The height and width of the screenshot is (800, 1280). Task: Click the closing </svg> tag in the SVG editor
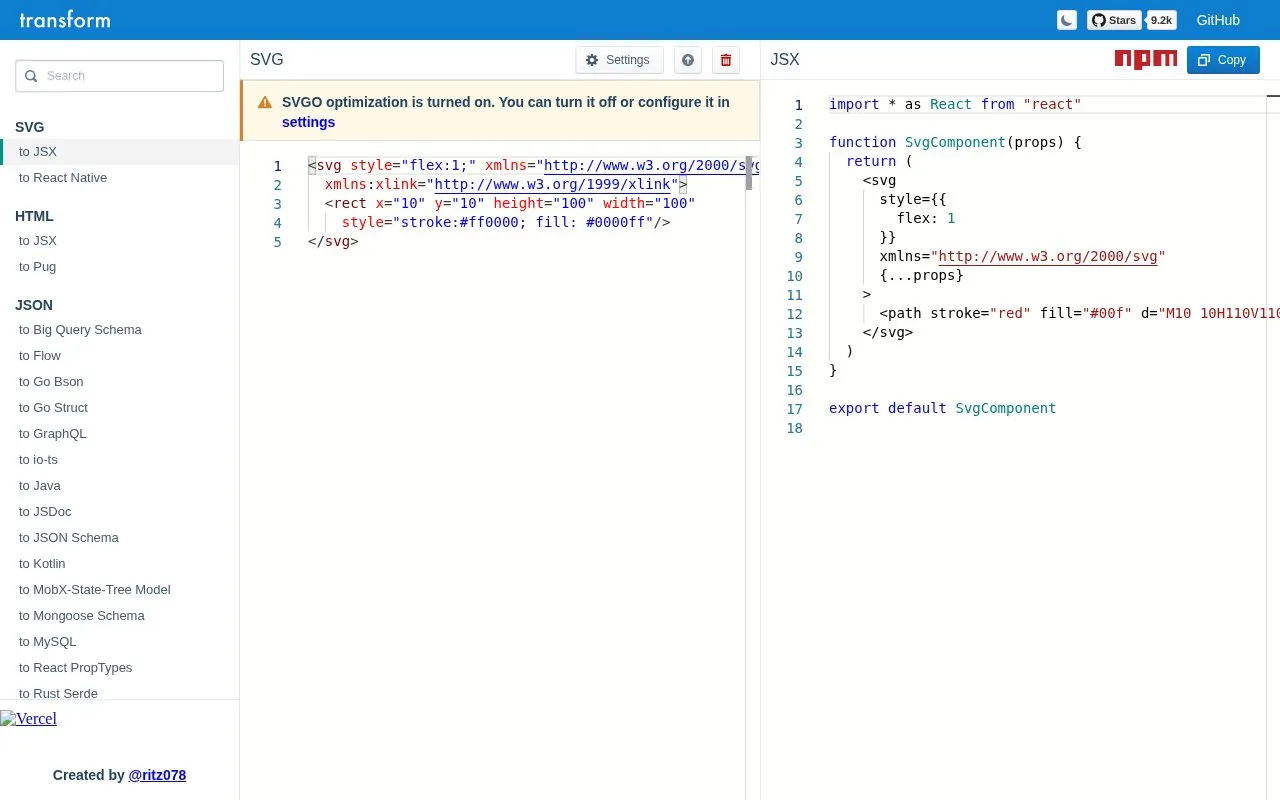coord(333,242)
